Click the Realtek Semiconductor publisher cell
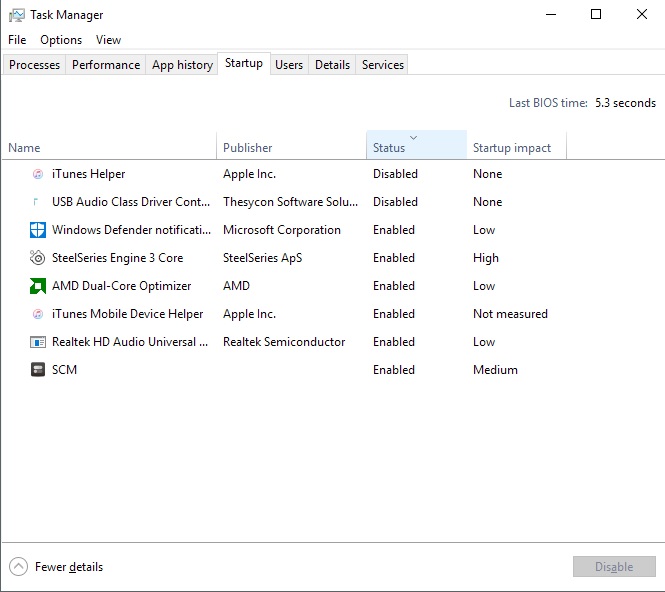 click(284, 342)
